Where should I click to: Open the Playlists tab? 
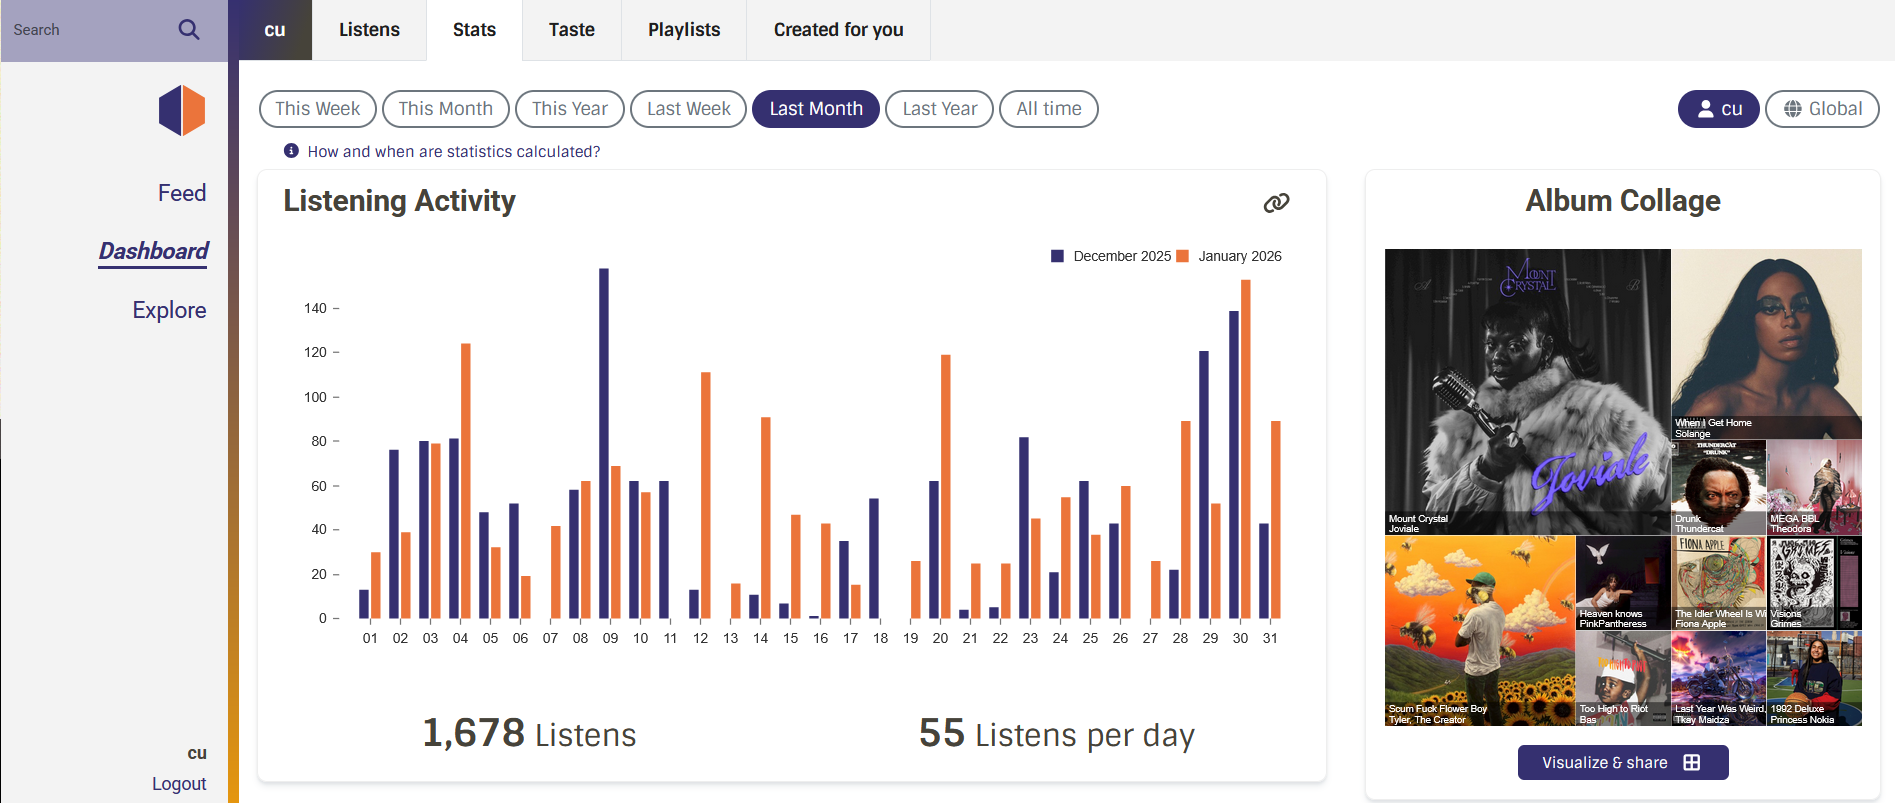click(684, 30)
